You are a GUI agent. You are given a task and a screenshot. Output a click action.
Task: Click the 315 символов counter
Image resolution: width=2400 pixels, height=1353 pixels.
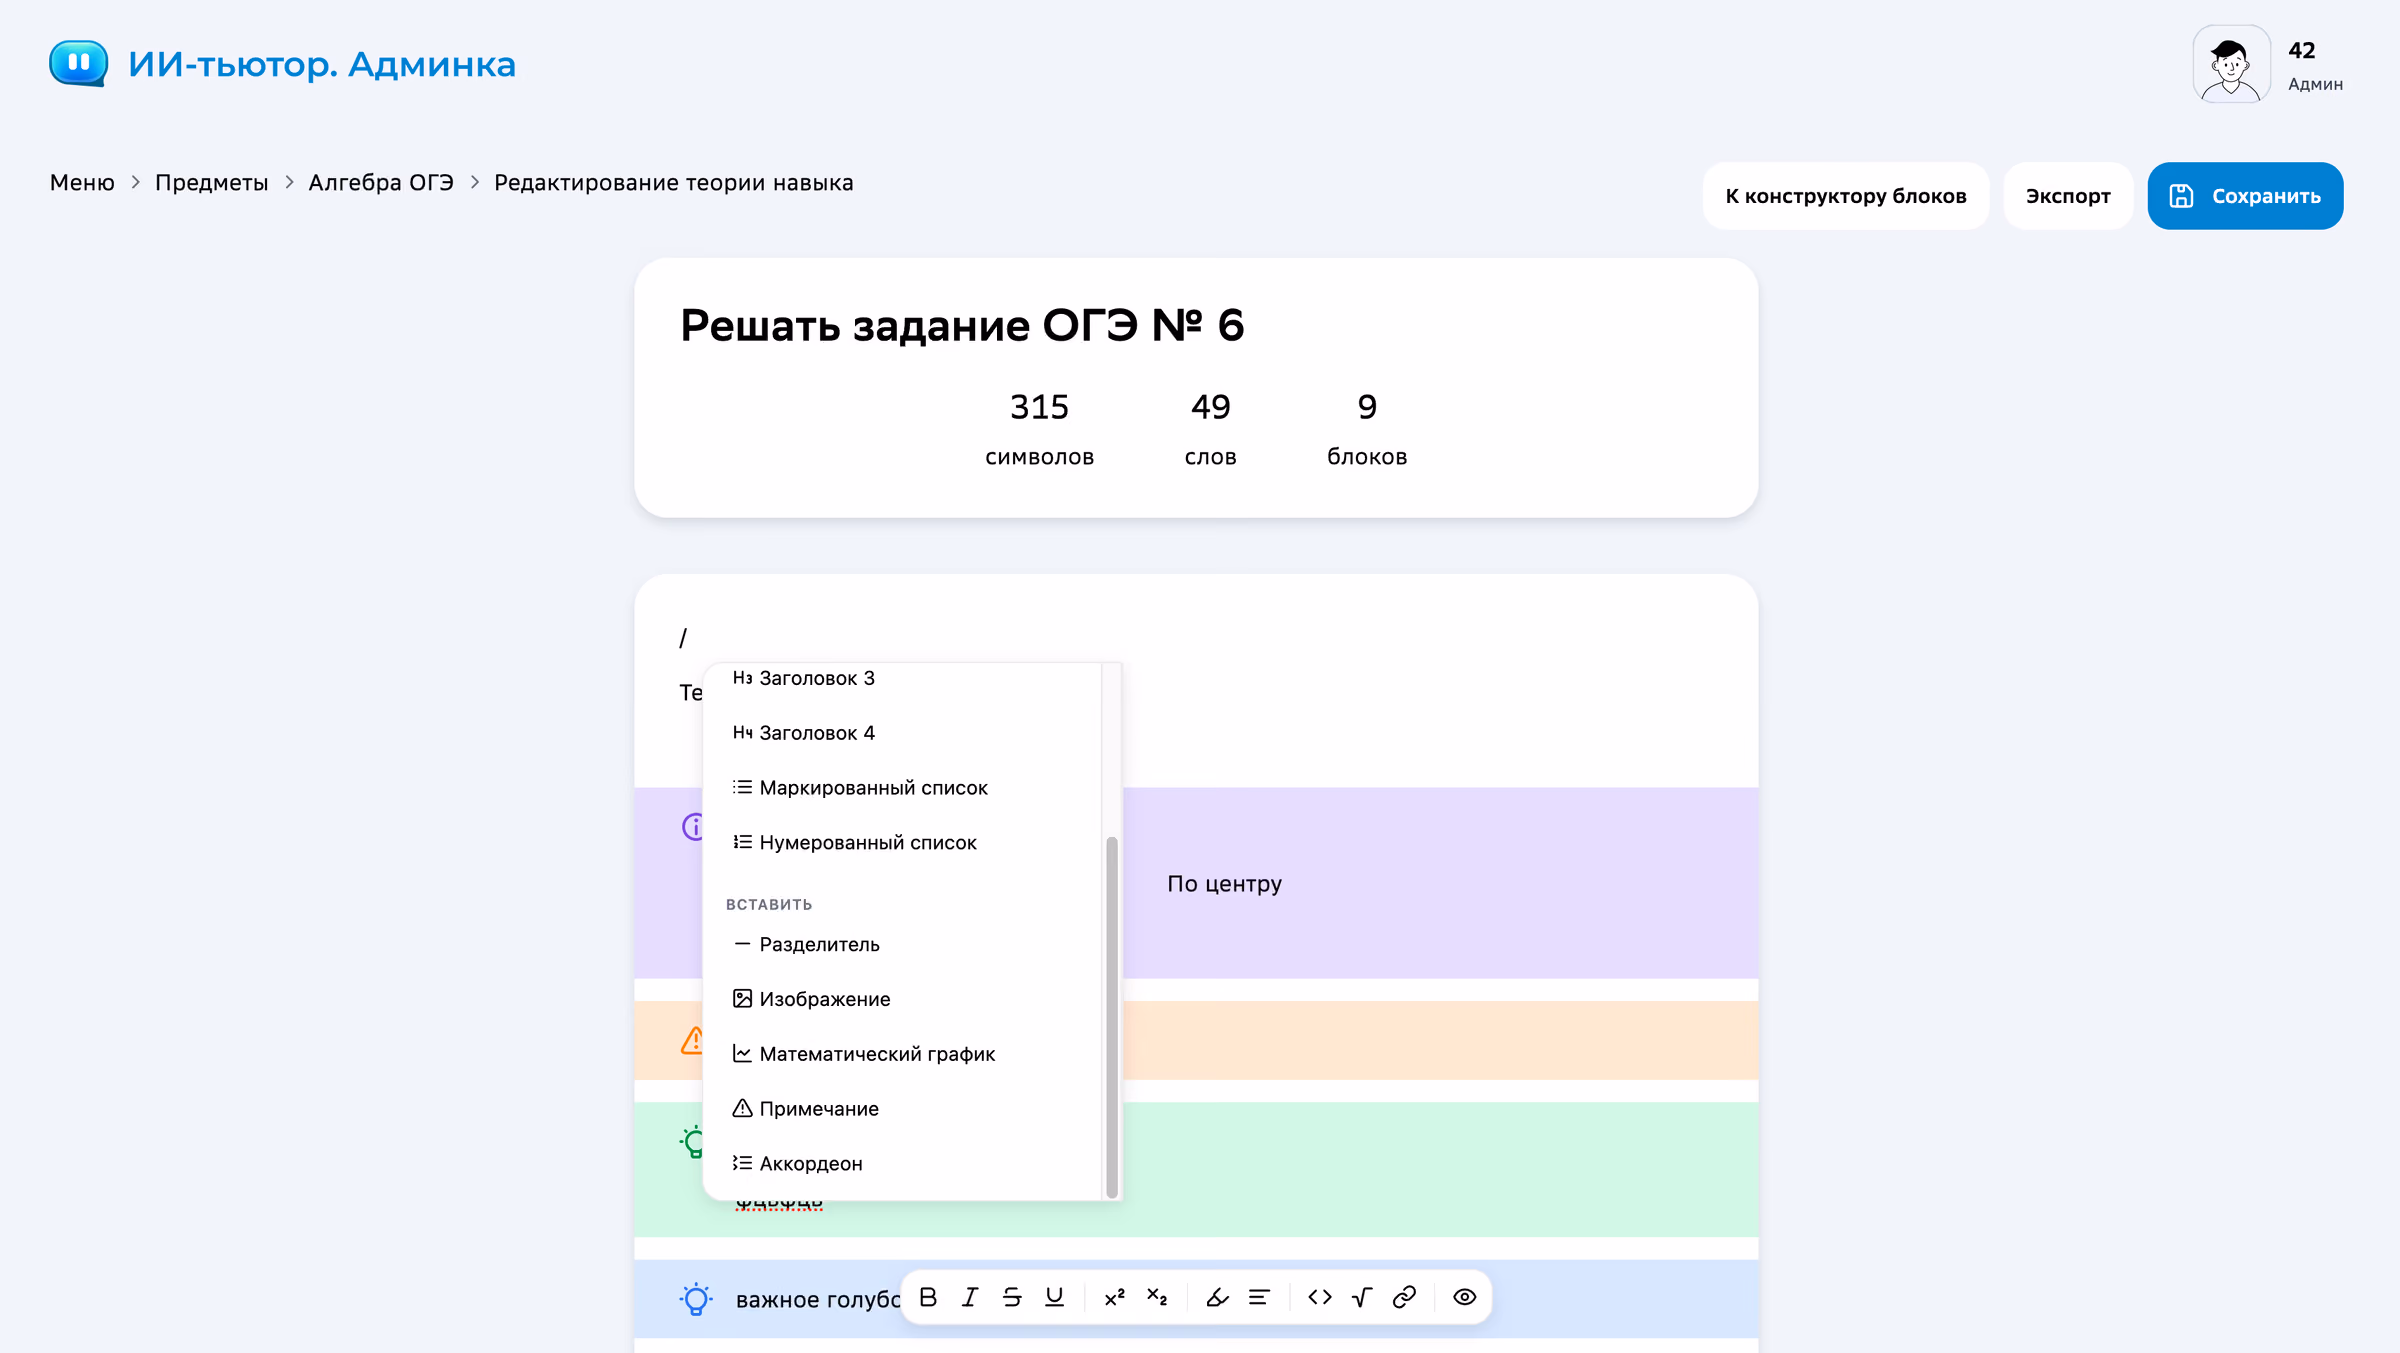[x=1039, y=429]
